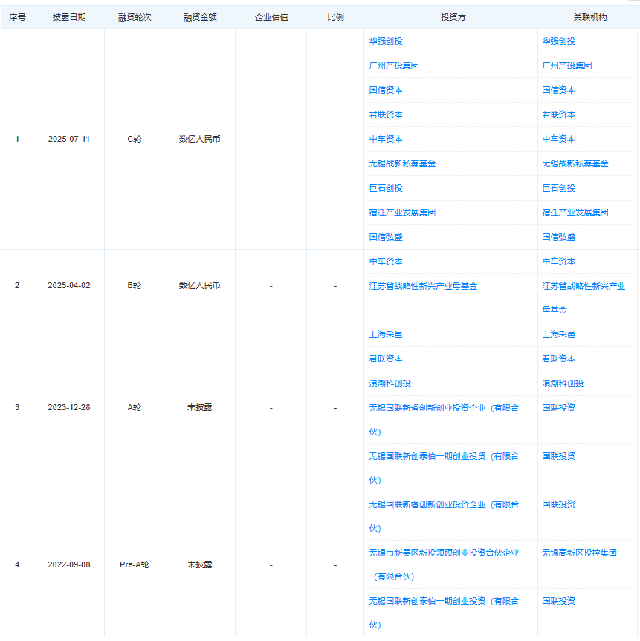Open 宿迁产业发展集团 investor link
640x641 pixels.
pos(402,213)
